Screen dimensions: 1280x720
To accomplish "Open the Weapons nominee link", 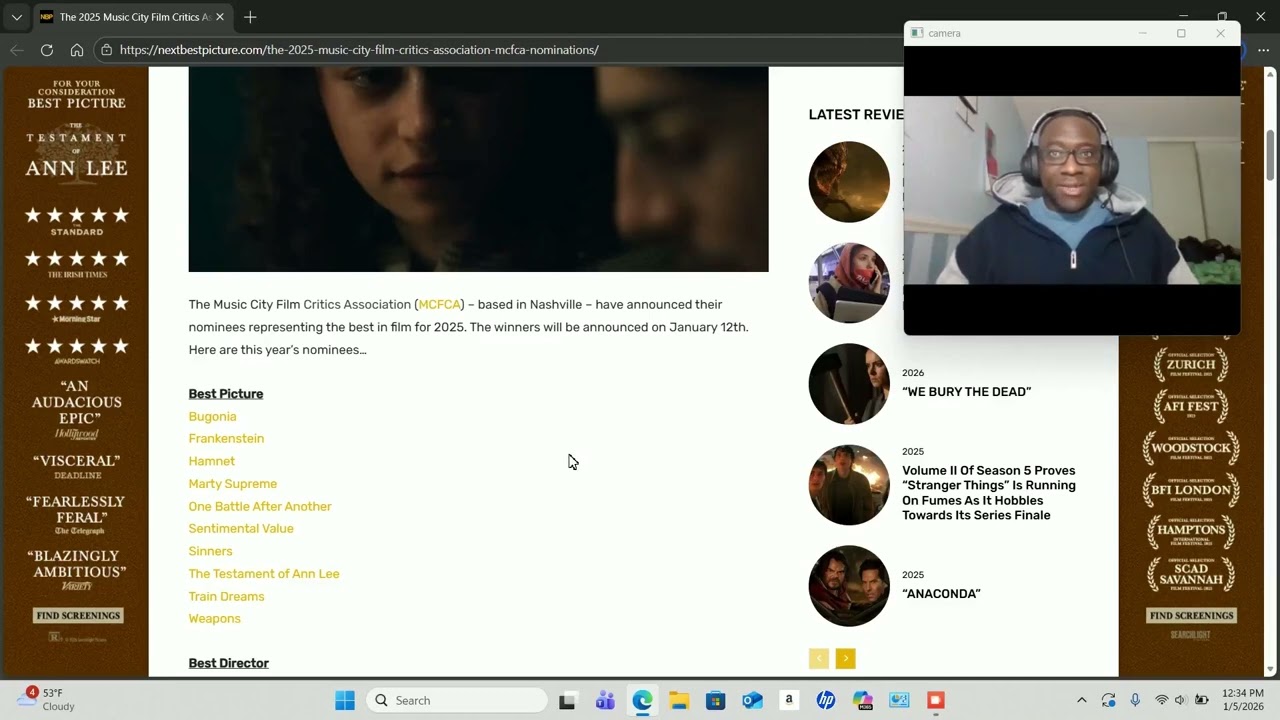I will point(215,619).
